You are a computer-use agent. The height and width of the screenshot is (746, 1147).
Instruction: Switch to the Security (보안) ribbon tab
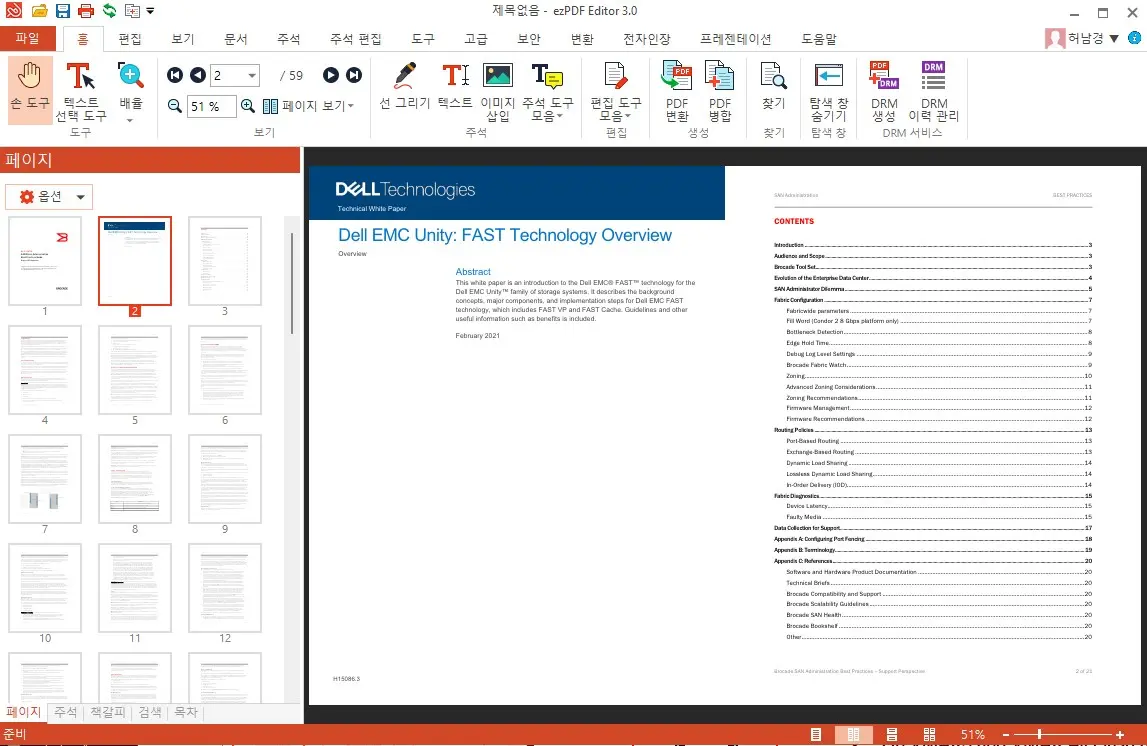click(529, 39)
